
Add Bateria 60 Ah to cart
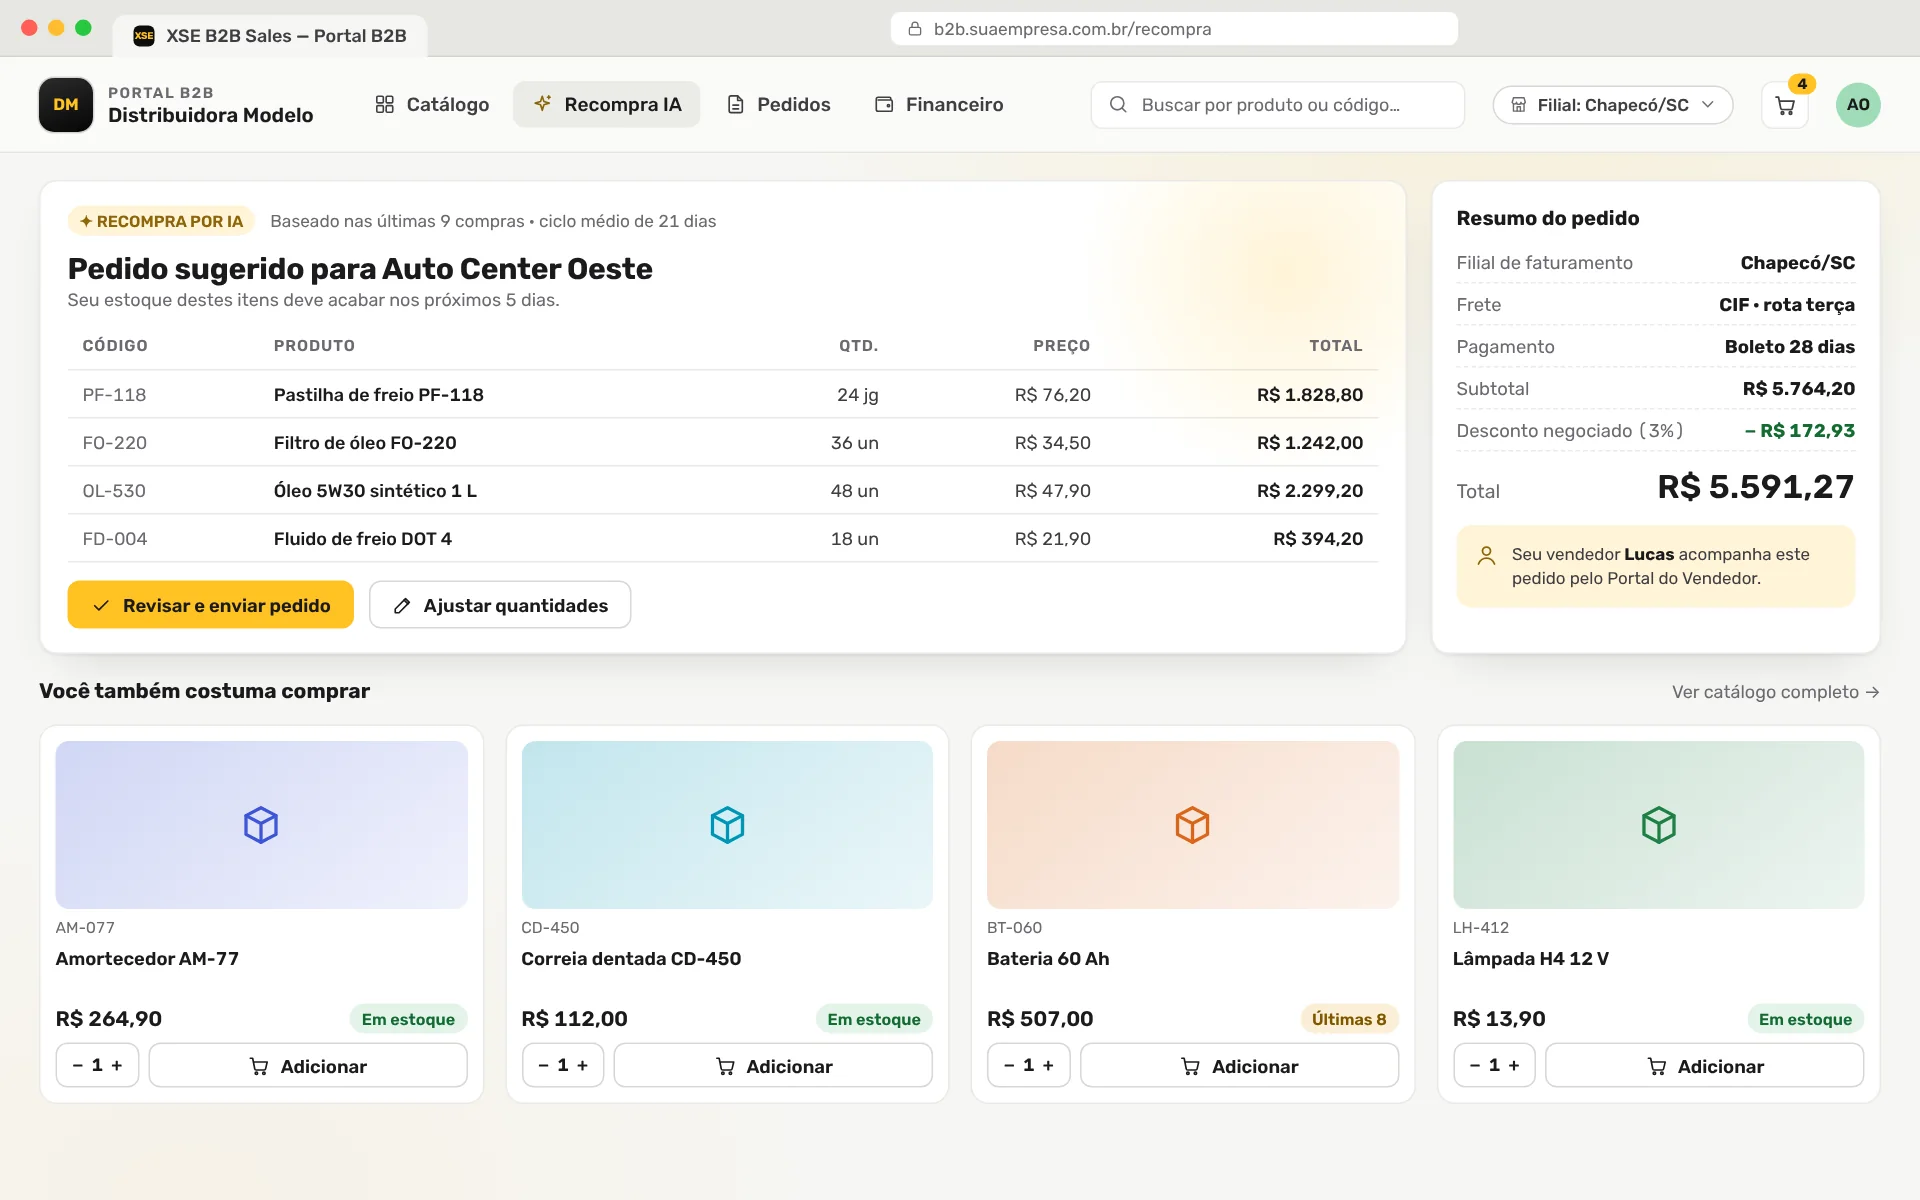pyautogui.click(x=1239, y=1066)
